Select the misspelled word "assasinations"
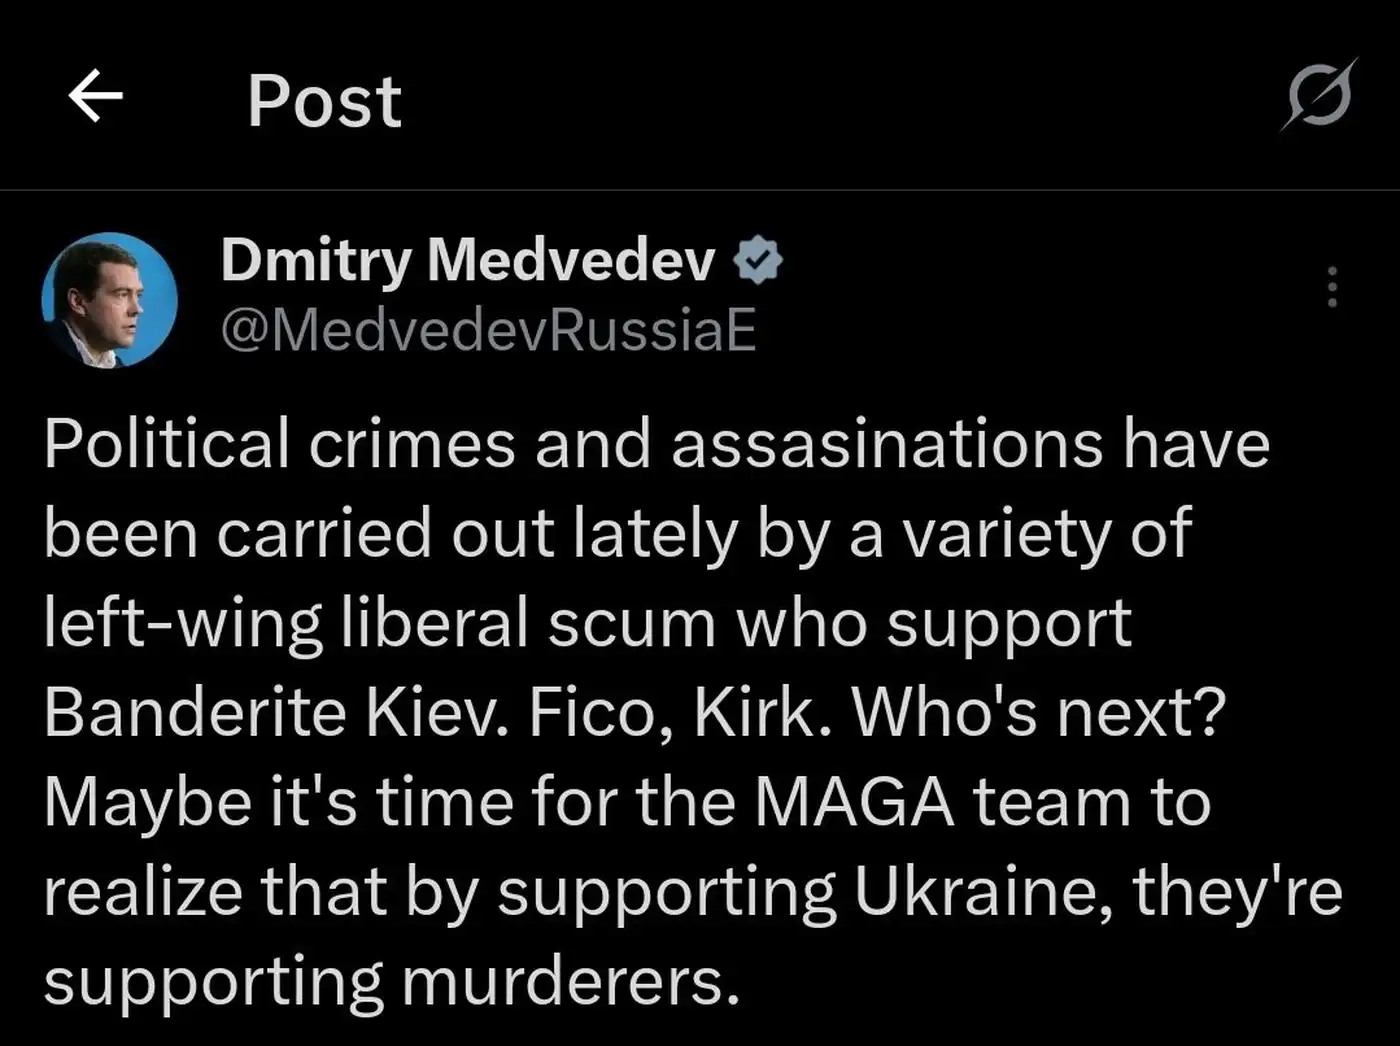The image size is (1400, 1046). tap(886, 443)
